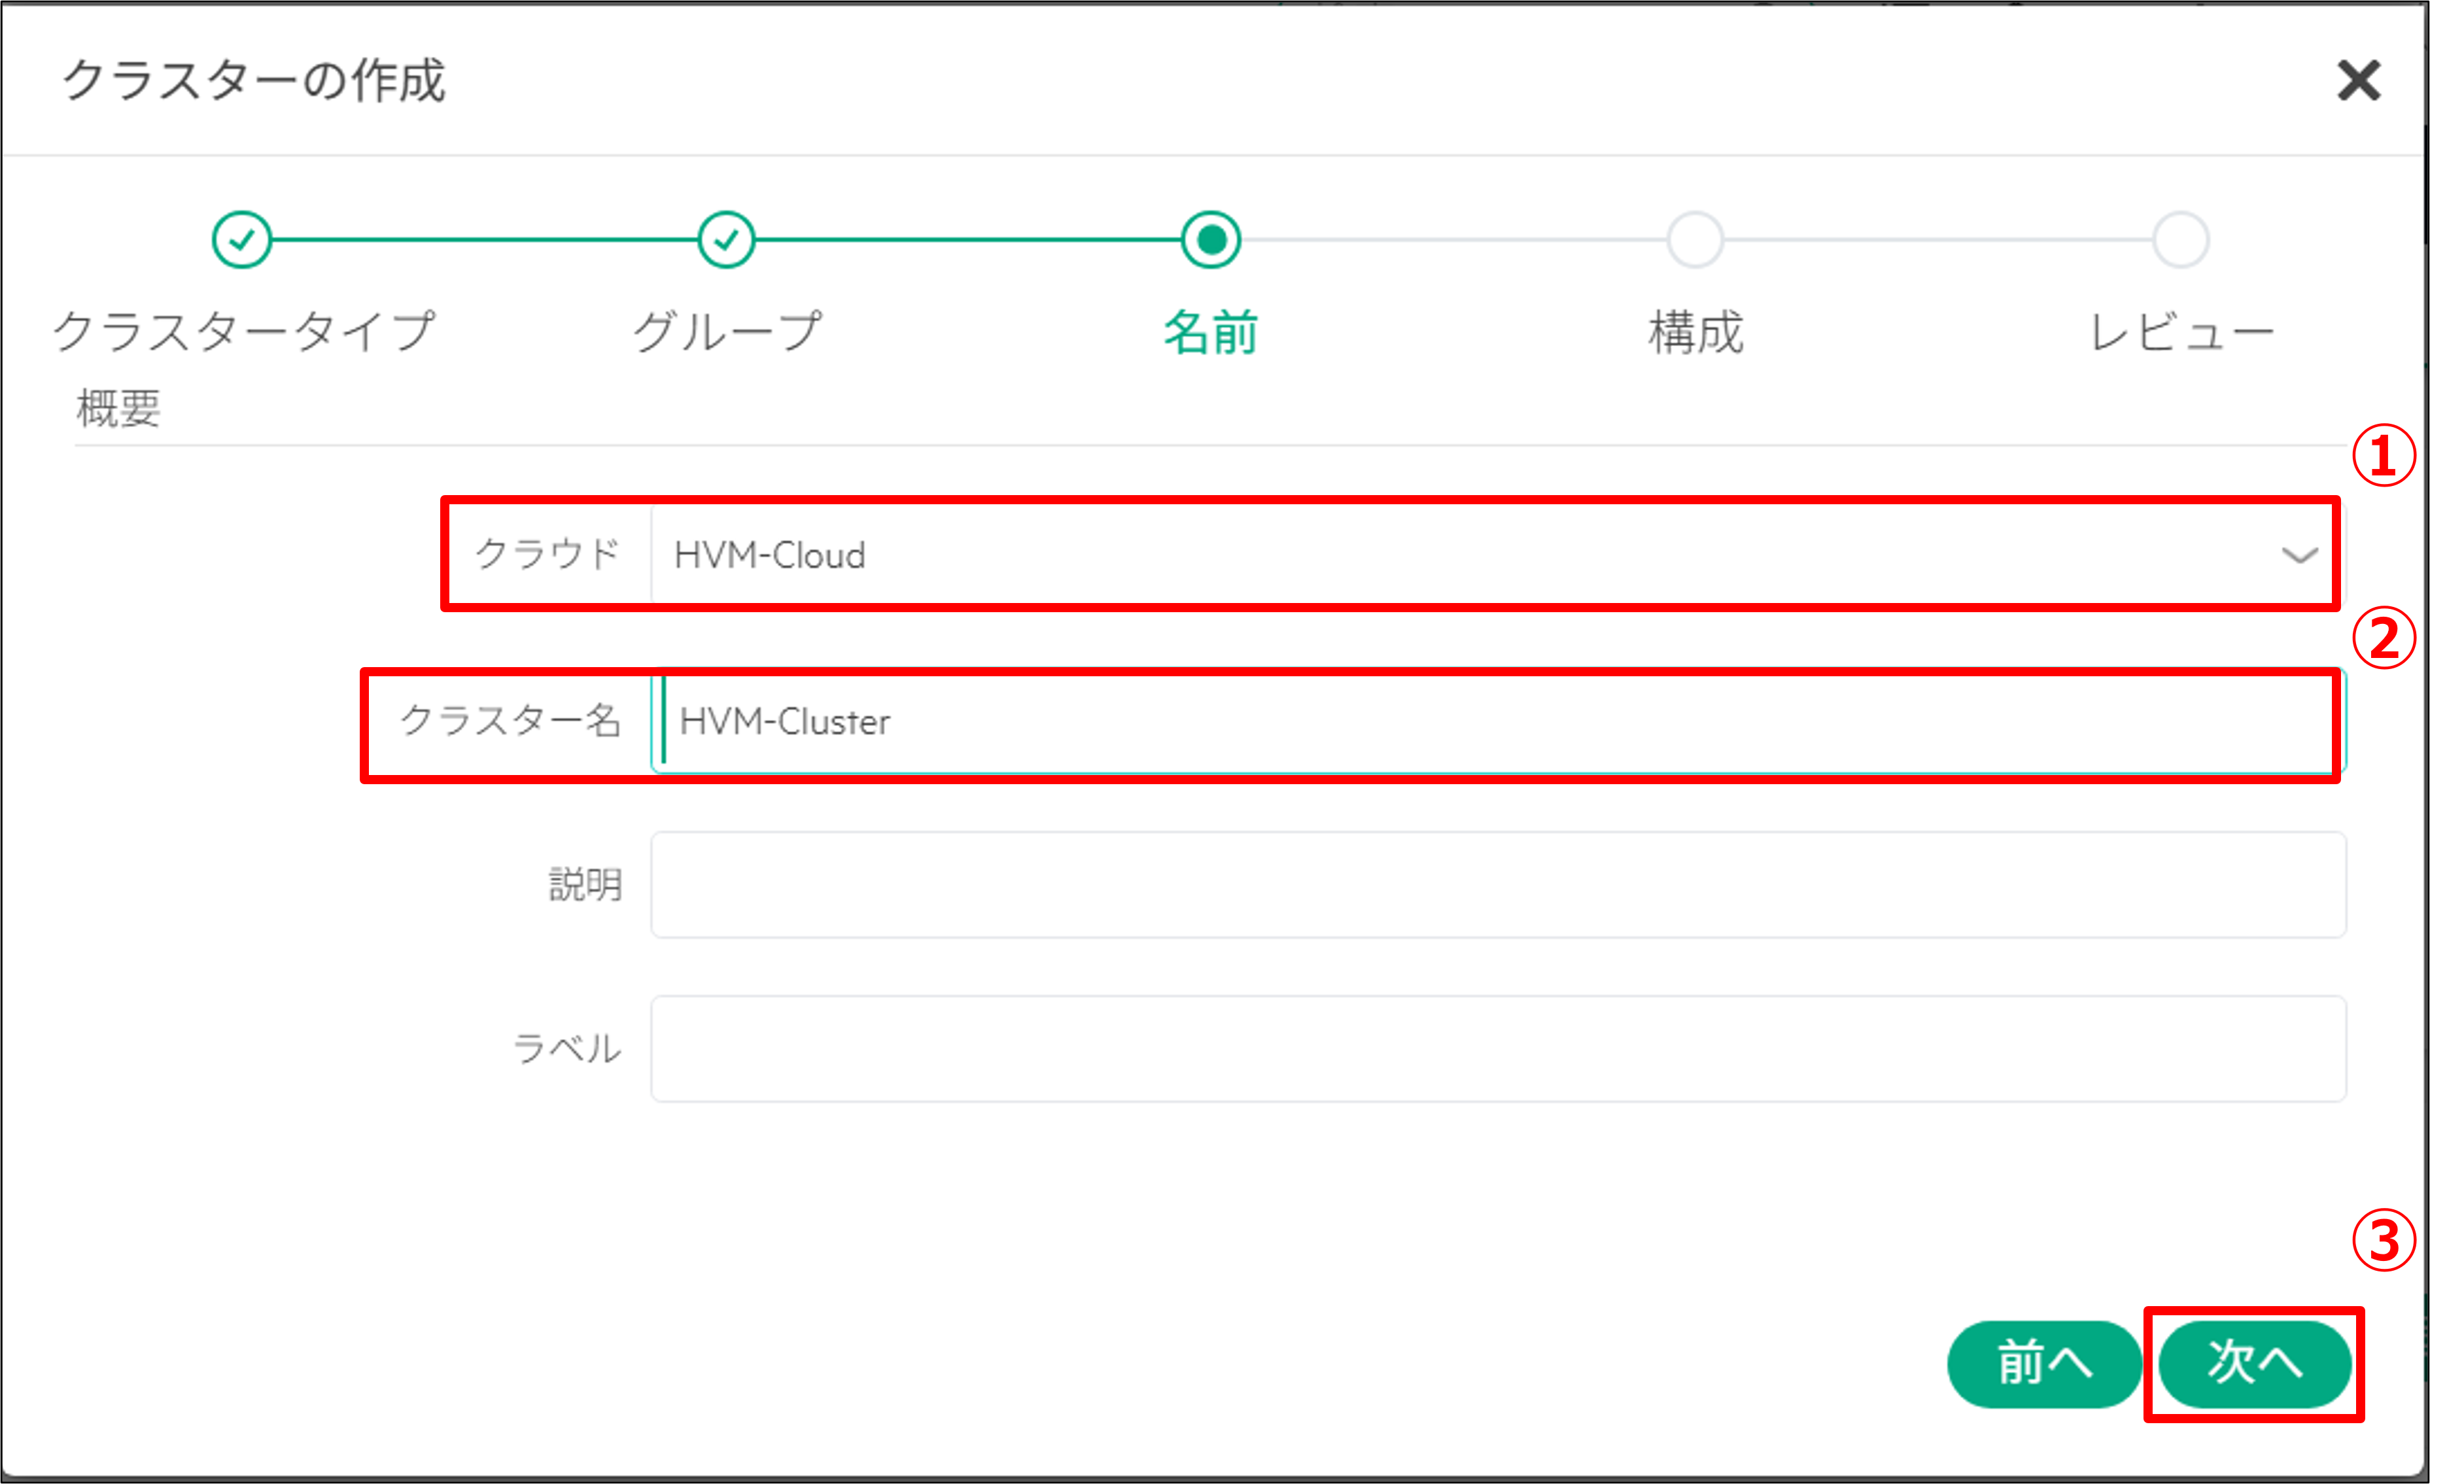The width and height of the screenshot is (2464, 1484).
Task: Select the 名前 step label
Action: (1210, 332)
